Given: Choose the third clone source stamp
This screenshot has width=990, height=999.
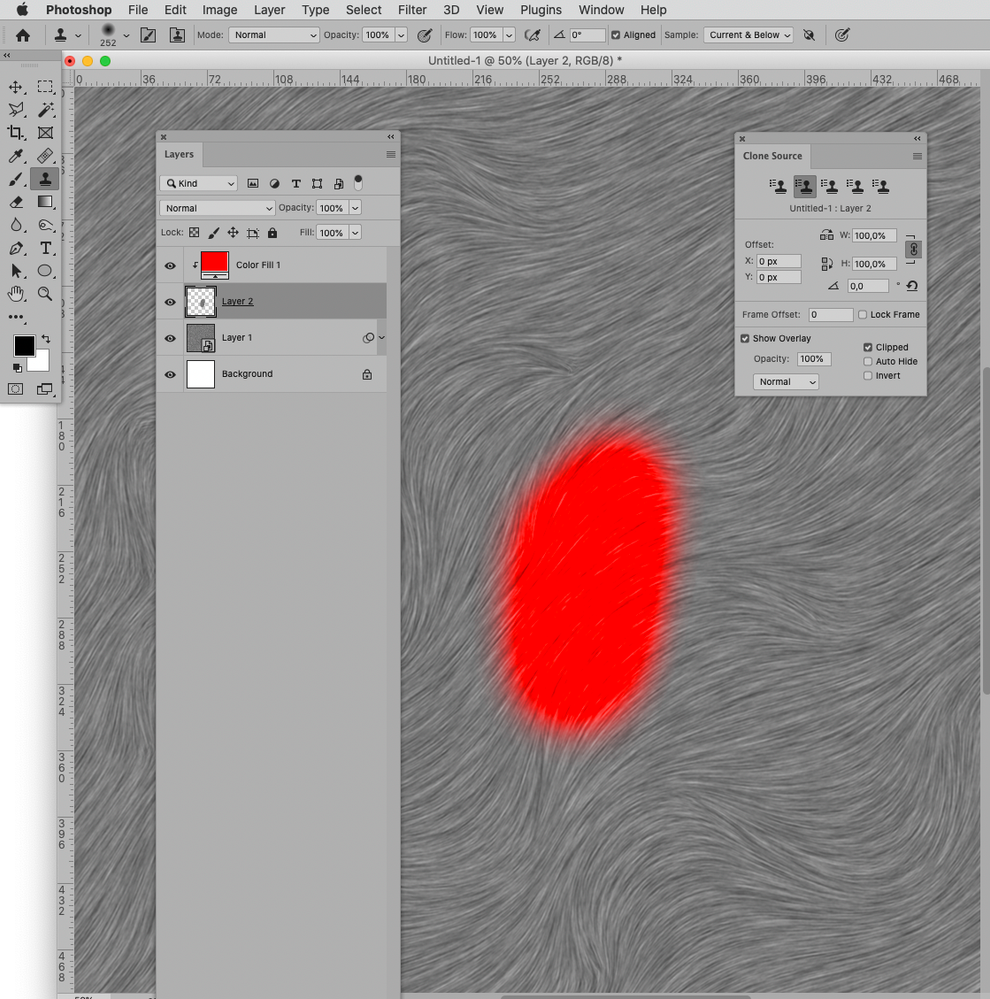Looking at the screenshot, I should [829, 186].
